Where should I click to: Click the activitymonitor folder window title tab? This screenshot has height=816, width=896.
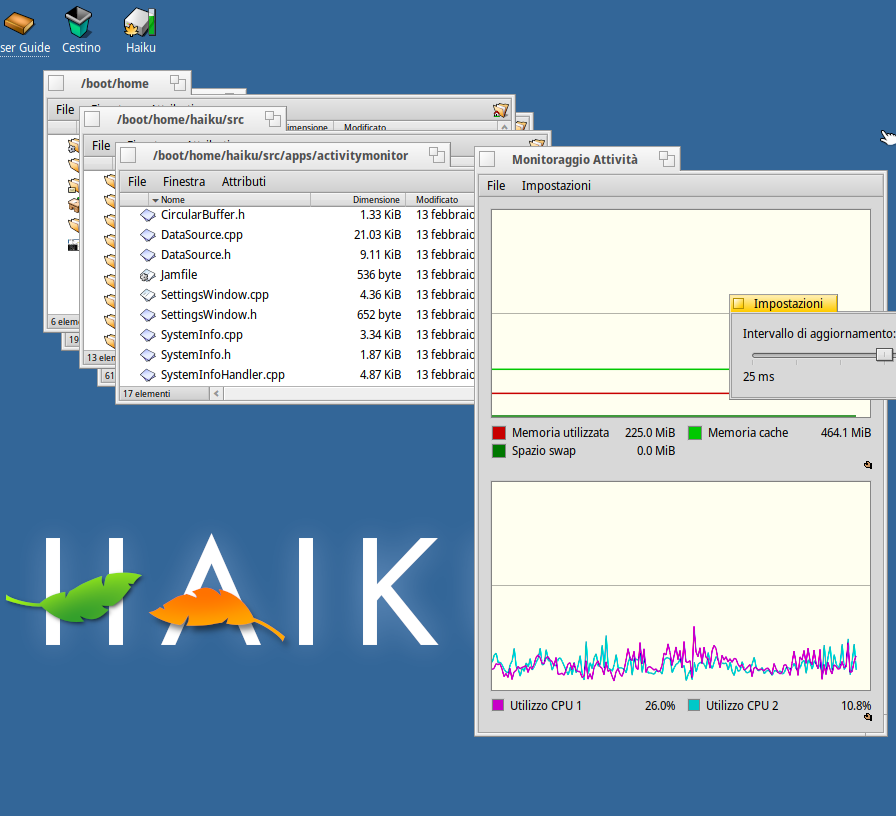click(x=281, y=155)
